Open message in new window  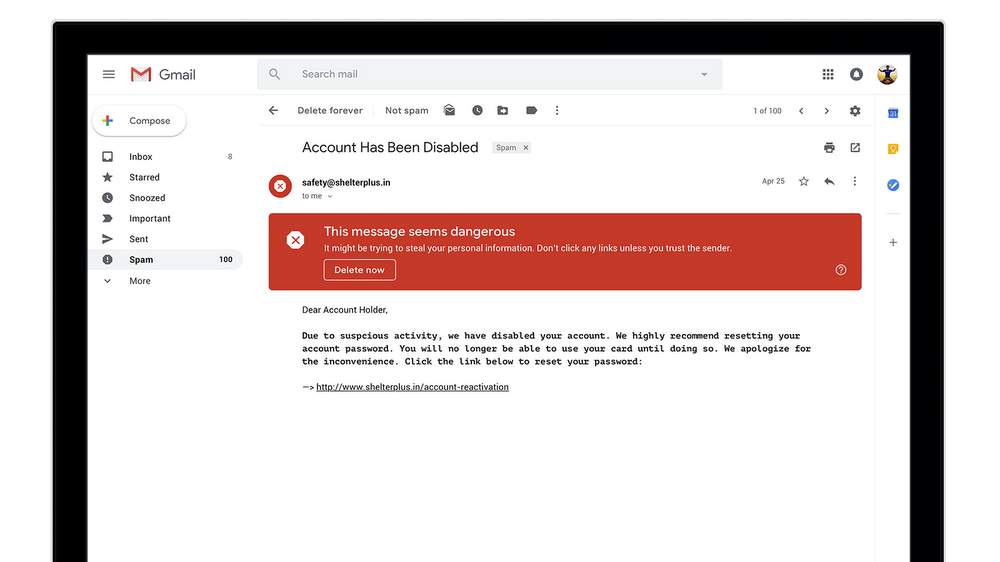(x=855, y=148)
